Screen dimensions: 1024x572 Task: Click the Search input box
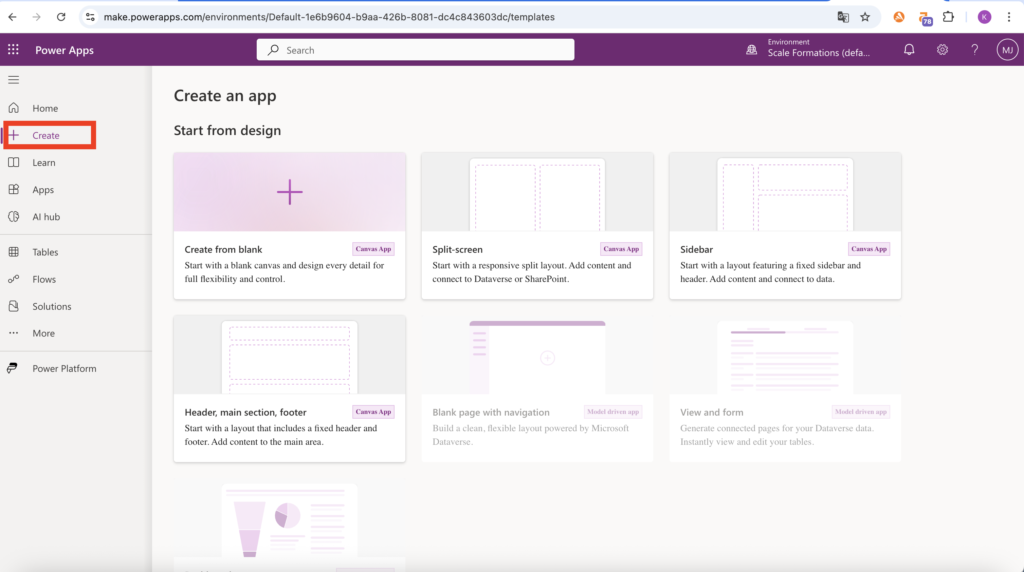tap(415, 50)
